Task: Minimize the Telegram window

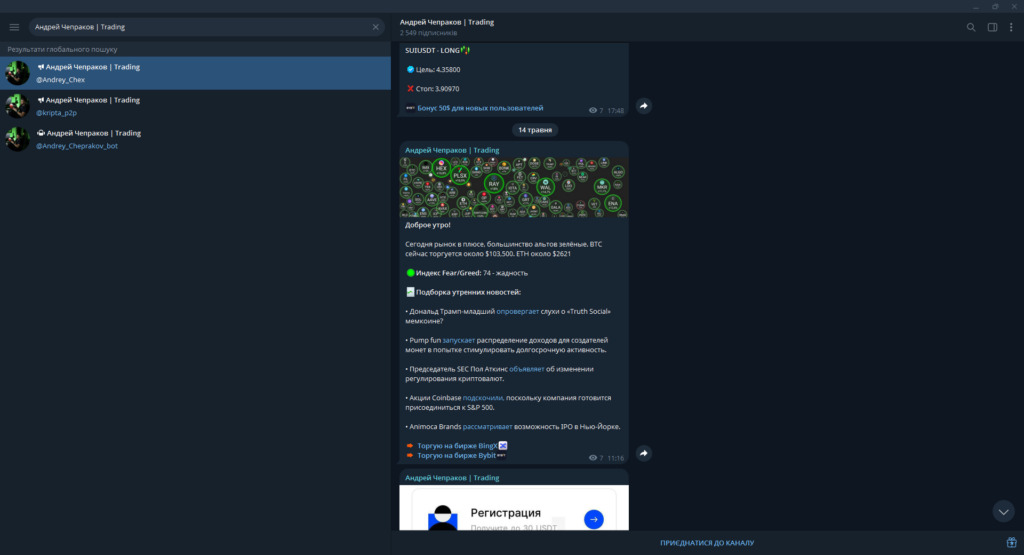Action: 975,7
